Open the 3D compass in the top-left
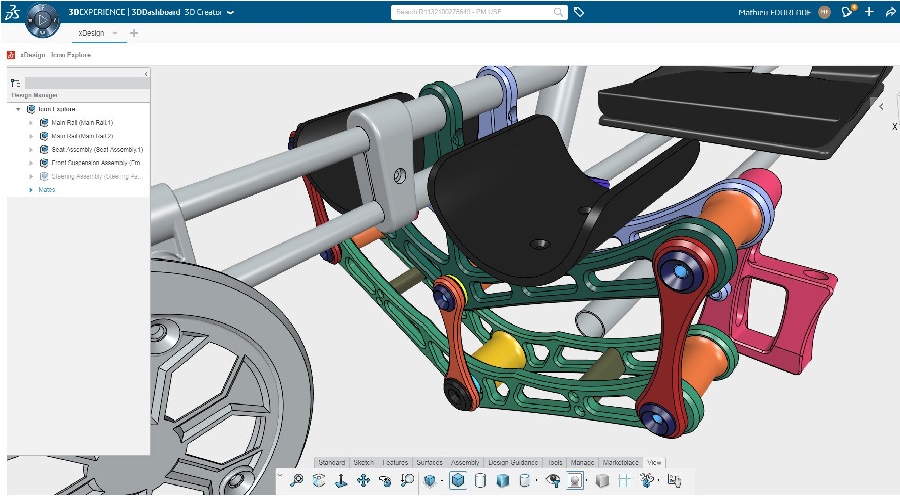Image resolution: width=900 pixels, height=496 pixels. [x=42, y=19]
